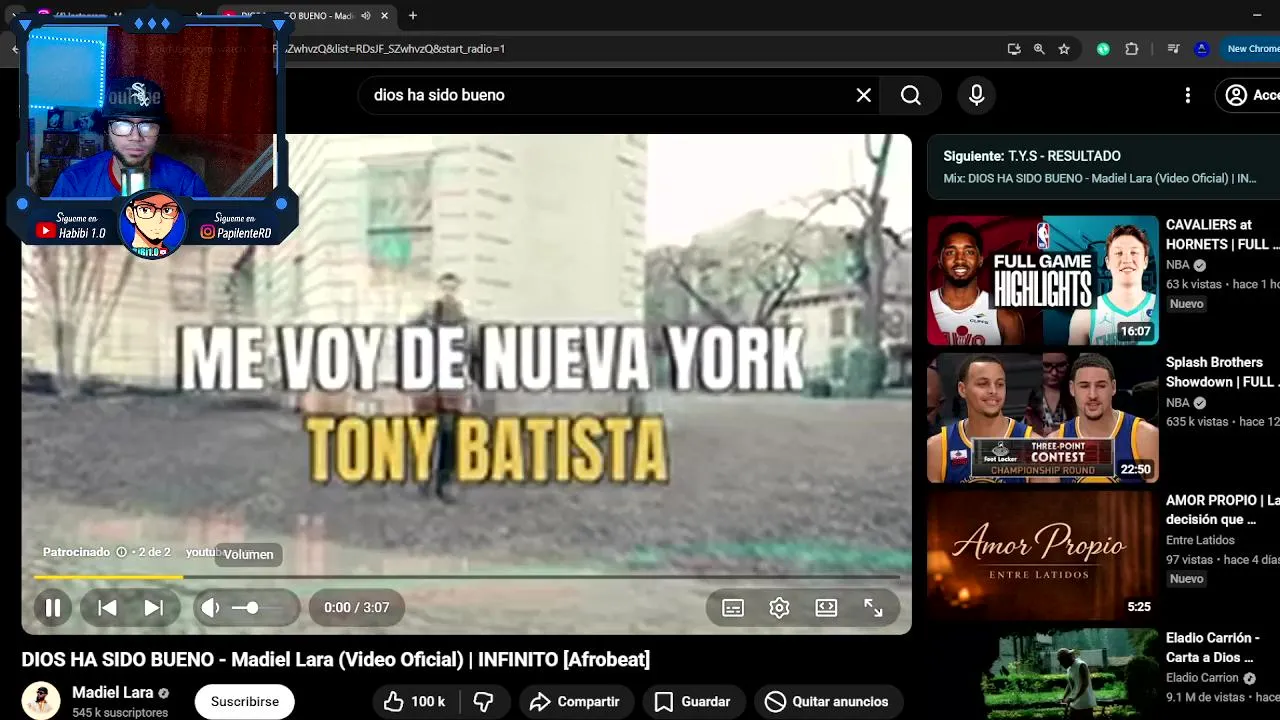Click the 'CAVALIERS at HORNETS' video title
The width and height of the screenshot is (1280, 720).
click(1222, 234)
